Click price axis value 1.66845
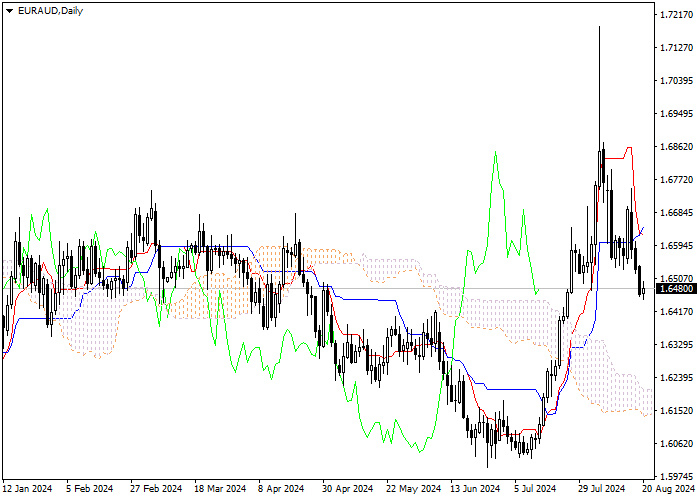This screenshot has width=700, height=500. [x=677, y=213]
